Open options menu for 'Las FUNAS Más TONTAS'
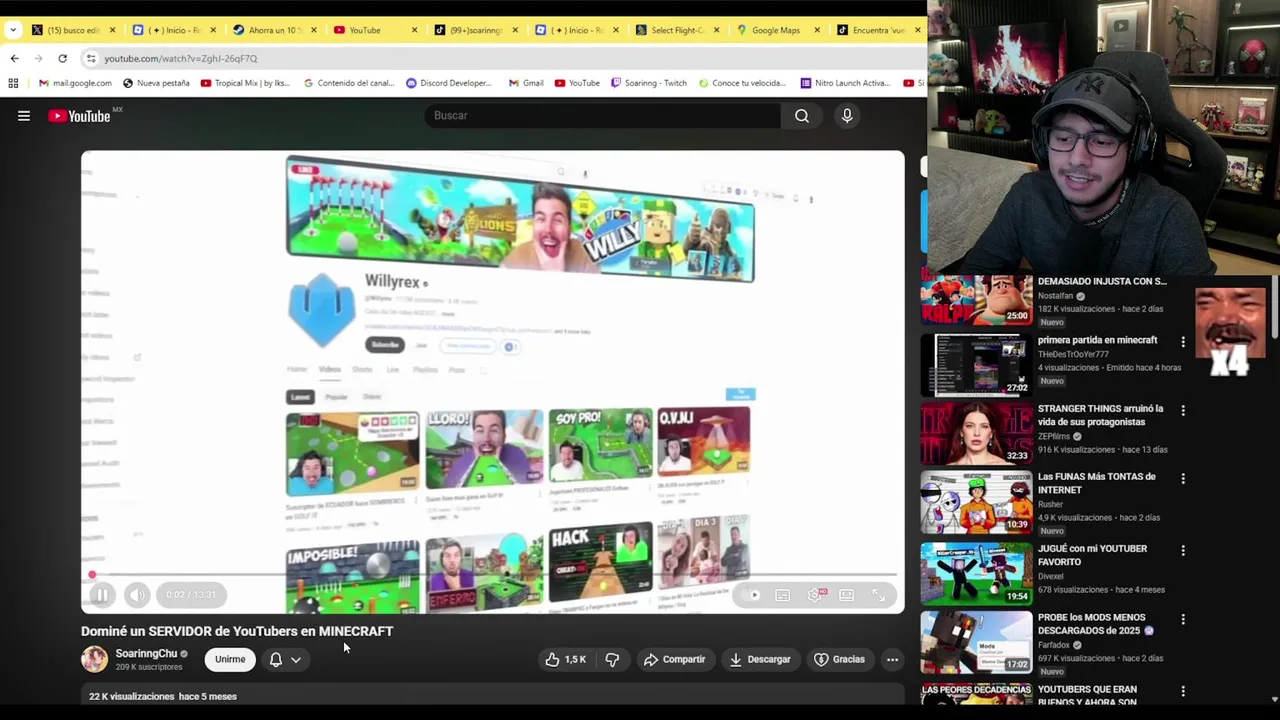This screenshot has width=1280, height=720. 1183,479
